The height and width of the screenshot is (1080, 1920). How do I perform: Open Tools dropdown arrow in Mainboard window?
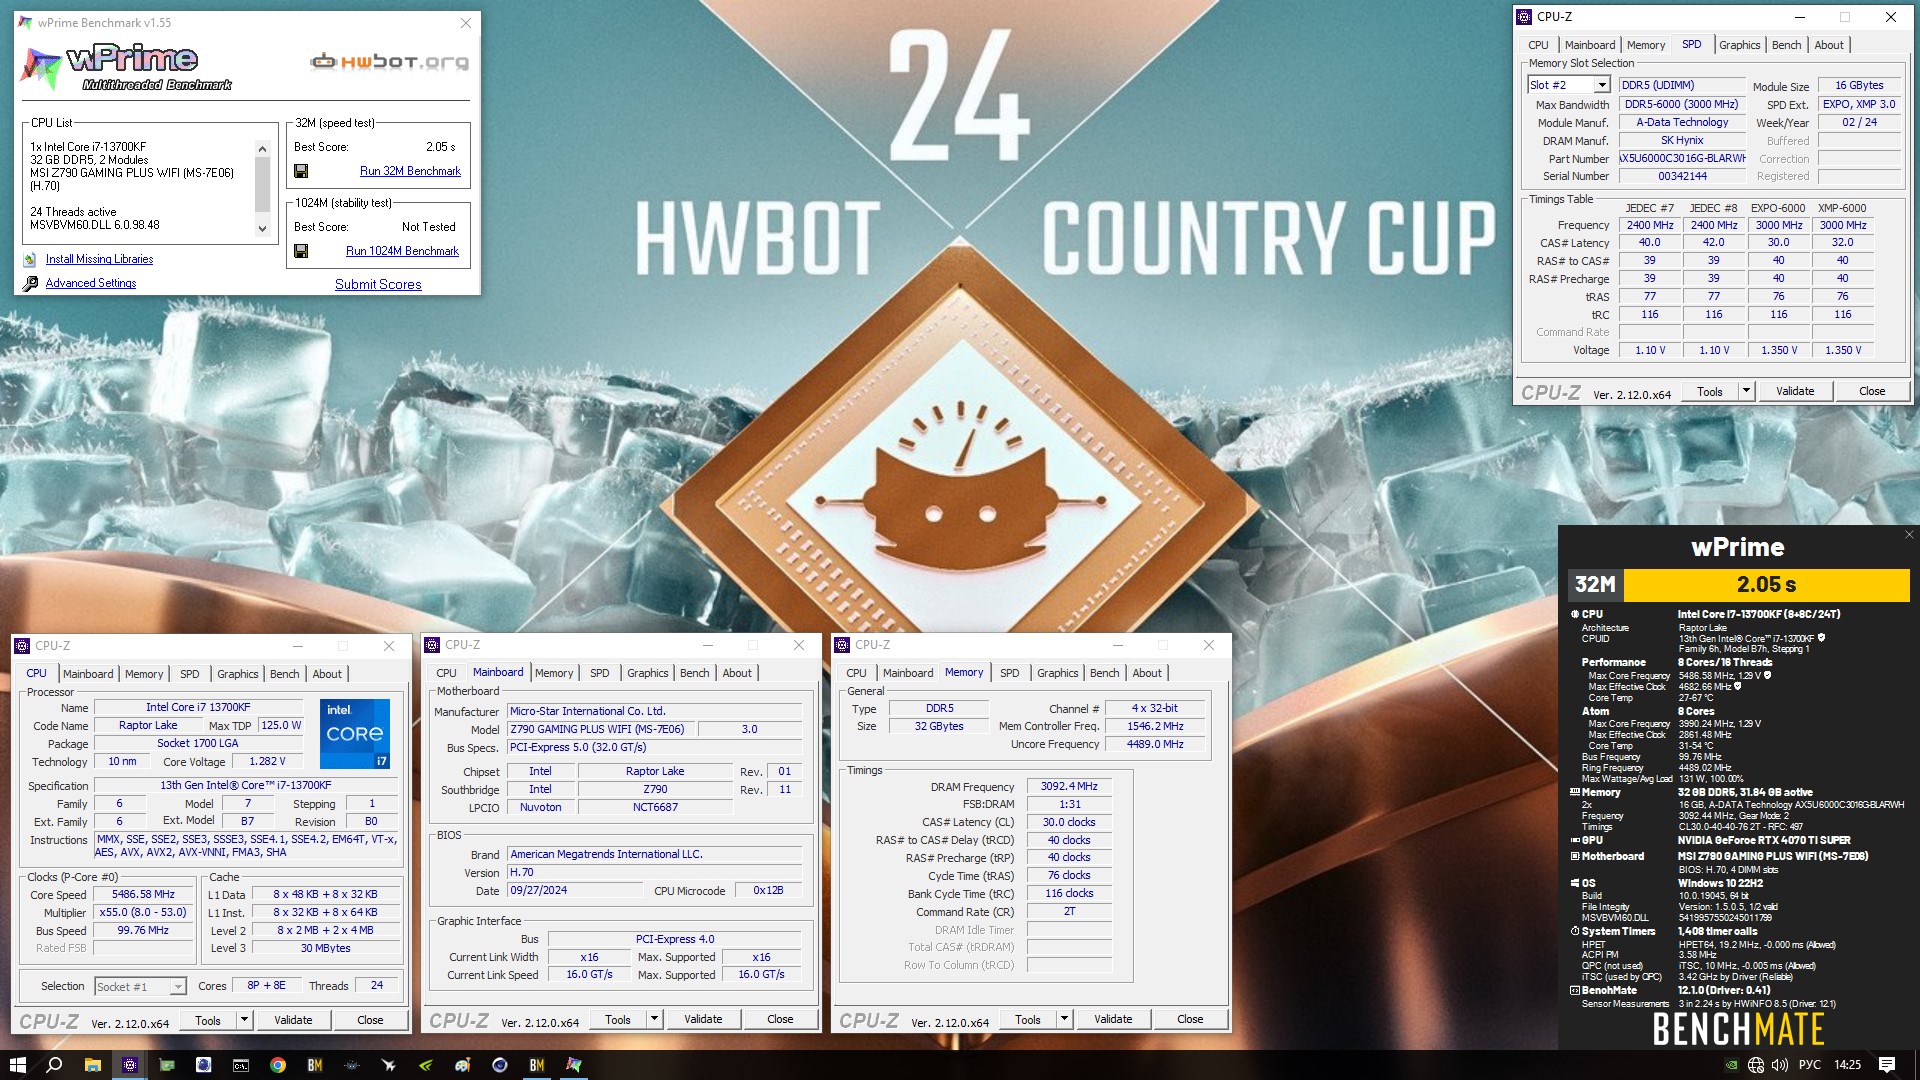[x=654, y=1019]
